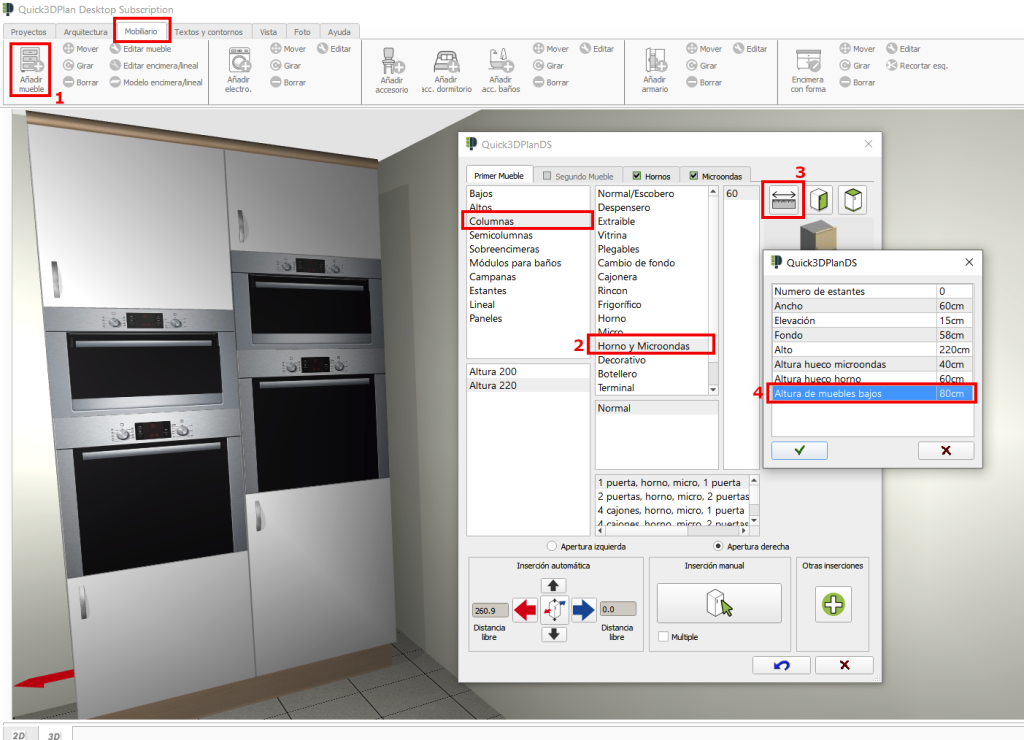Screen dimensions: 1024x740
Task: Switch to the Textos y contornos tab
Action: pyautogui.click(x=208, y=32)
